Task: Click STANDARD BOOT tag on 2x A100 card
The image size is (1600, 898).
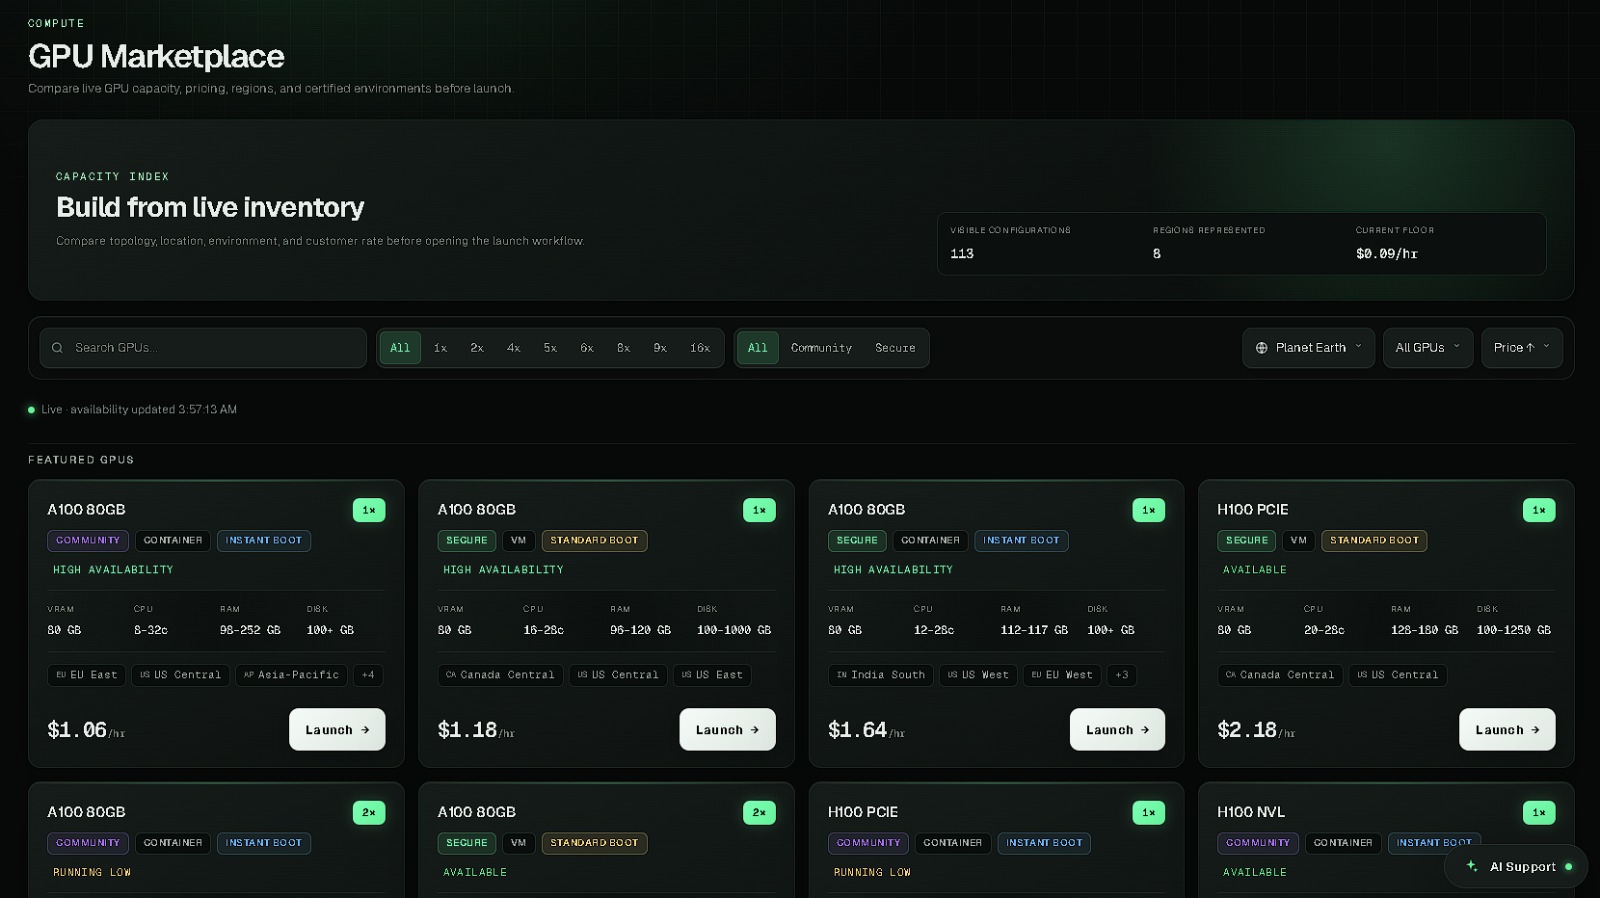Action: (594, 843)
